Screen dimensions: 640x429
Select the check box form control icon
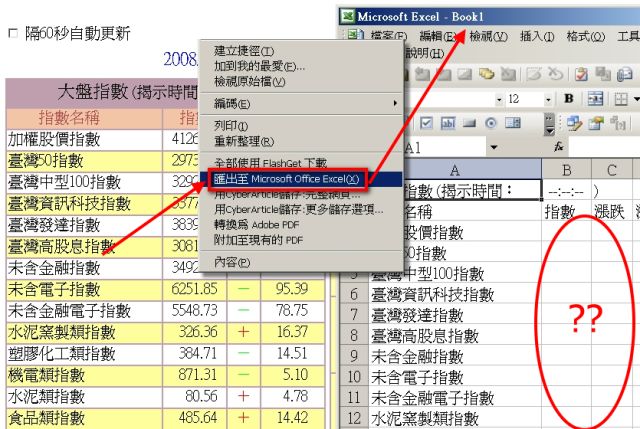click(426, 123)
